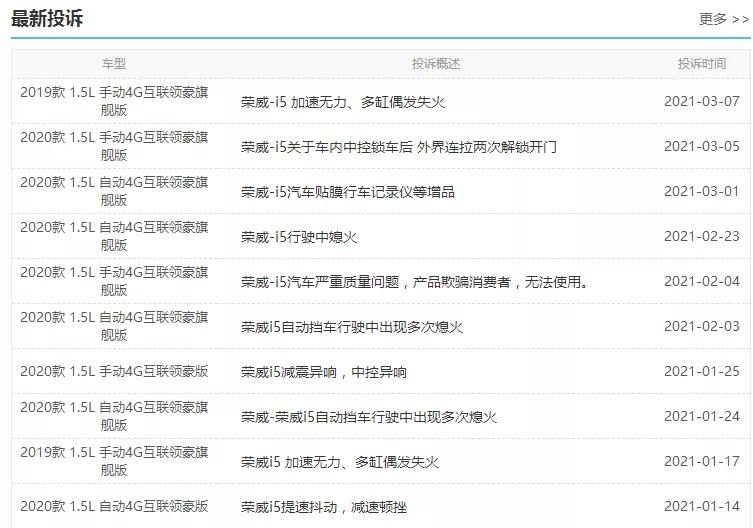Select the date 2021-03-07

702,101
